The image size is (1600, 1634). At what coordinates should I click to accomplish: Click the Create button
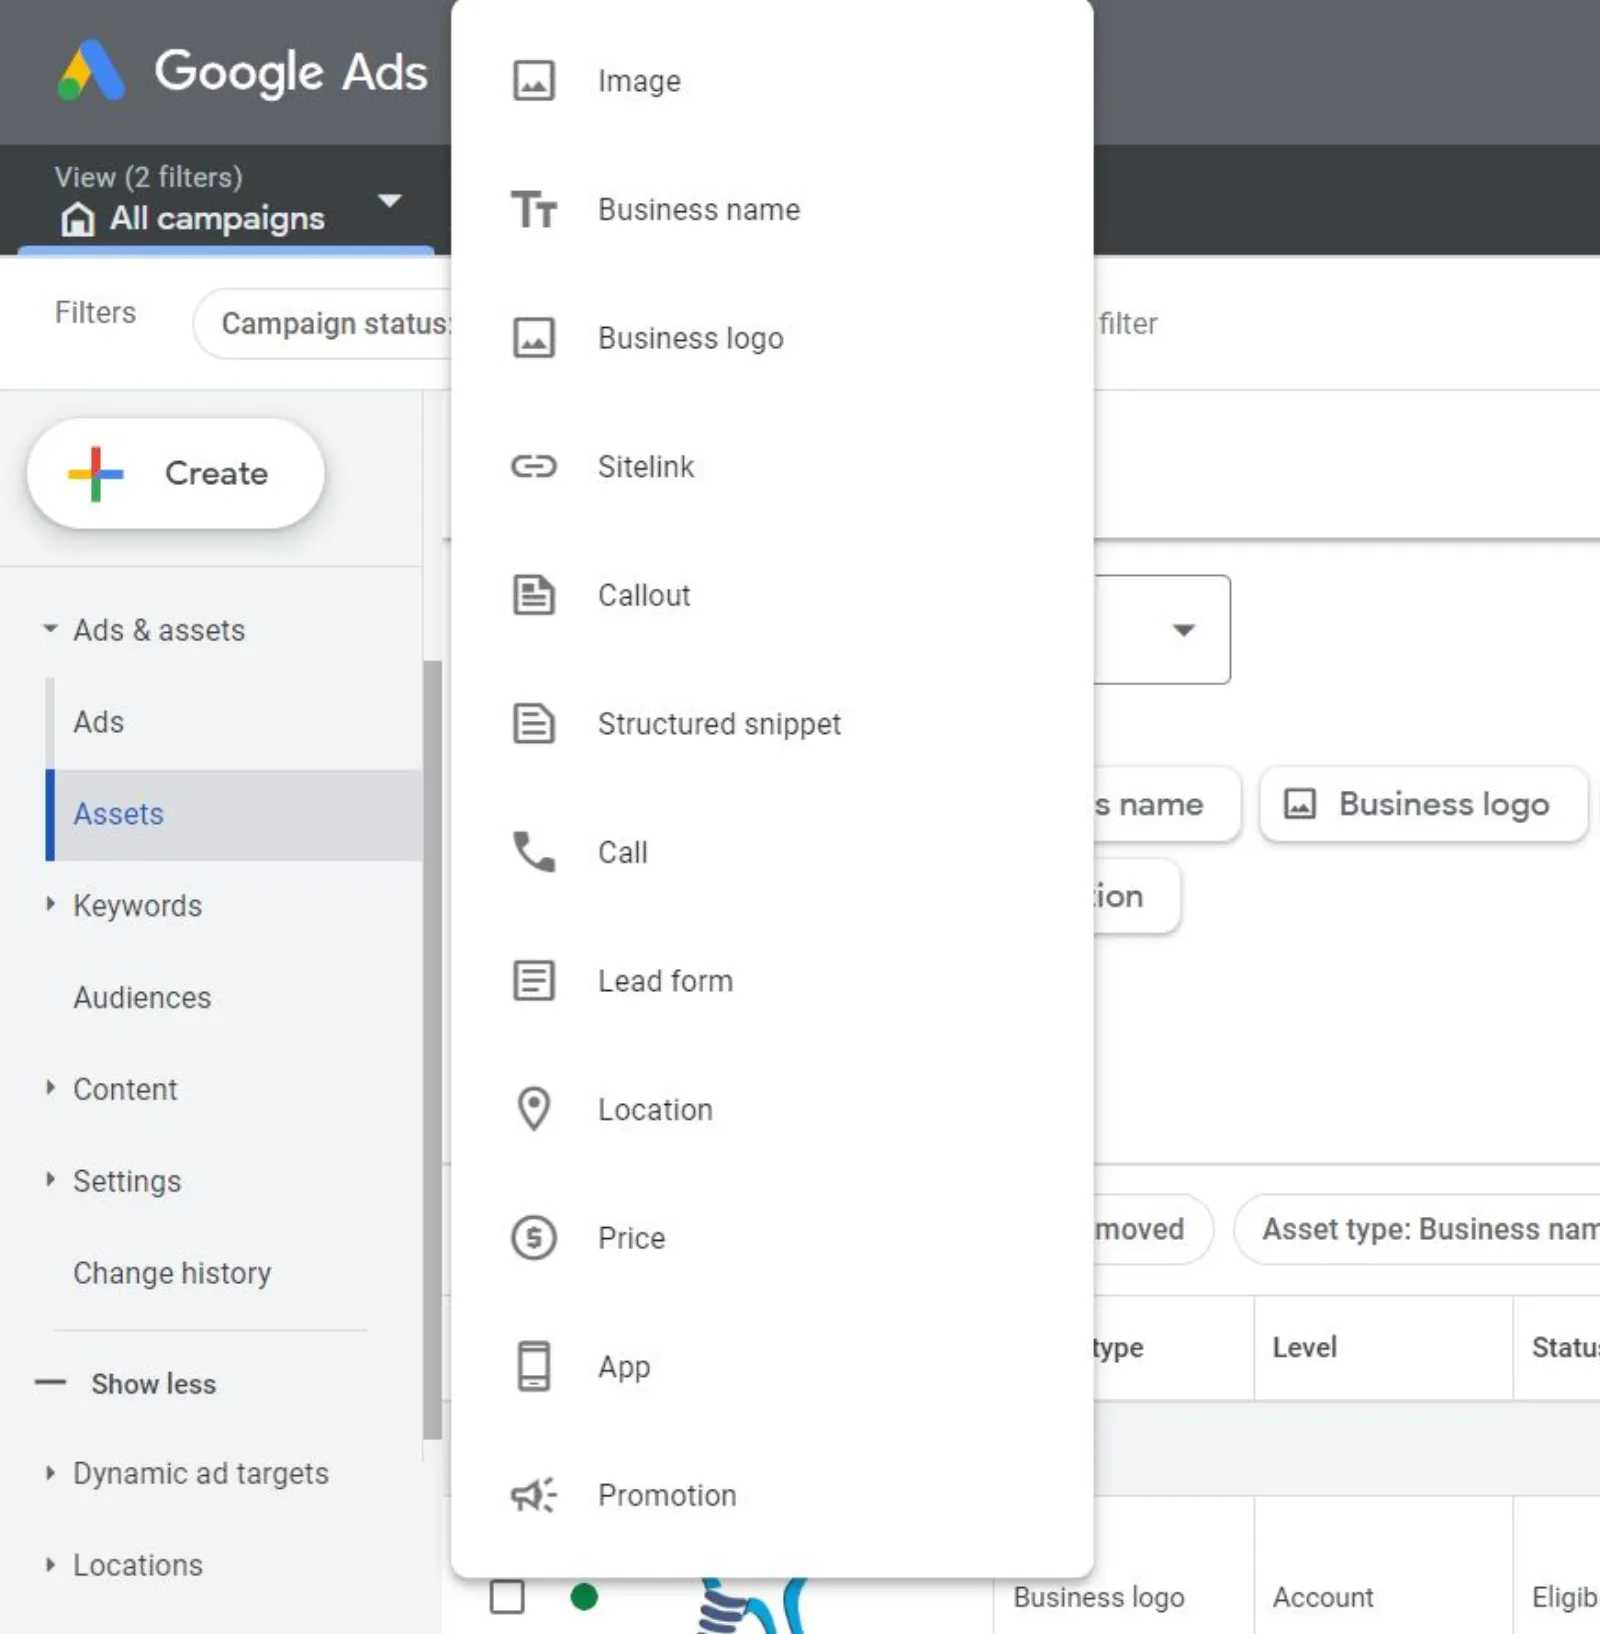click(x=176, y=474)
